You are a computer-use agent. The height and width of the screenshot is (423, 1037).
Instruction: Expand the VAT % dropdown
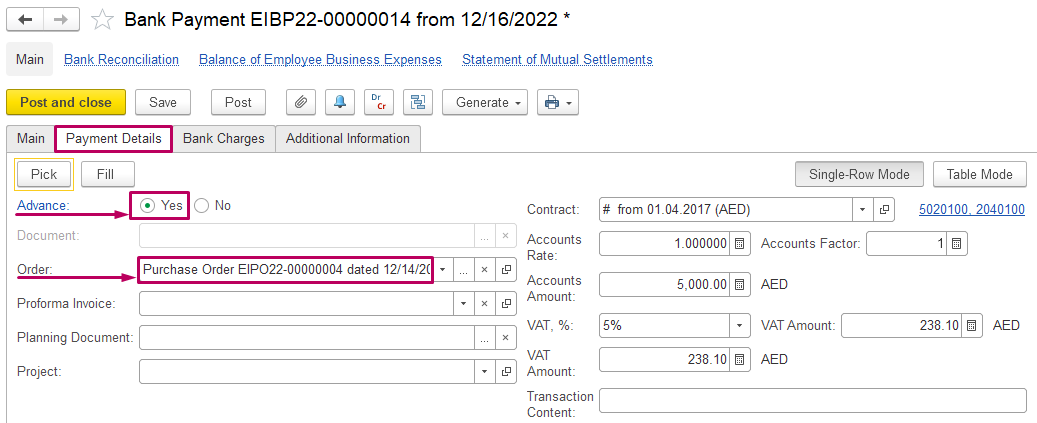[x=739, y=325]
